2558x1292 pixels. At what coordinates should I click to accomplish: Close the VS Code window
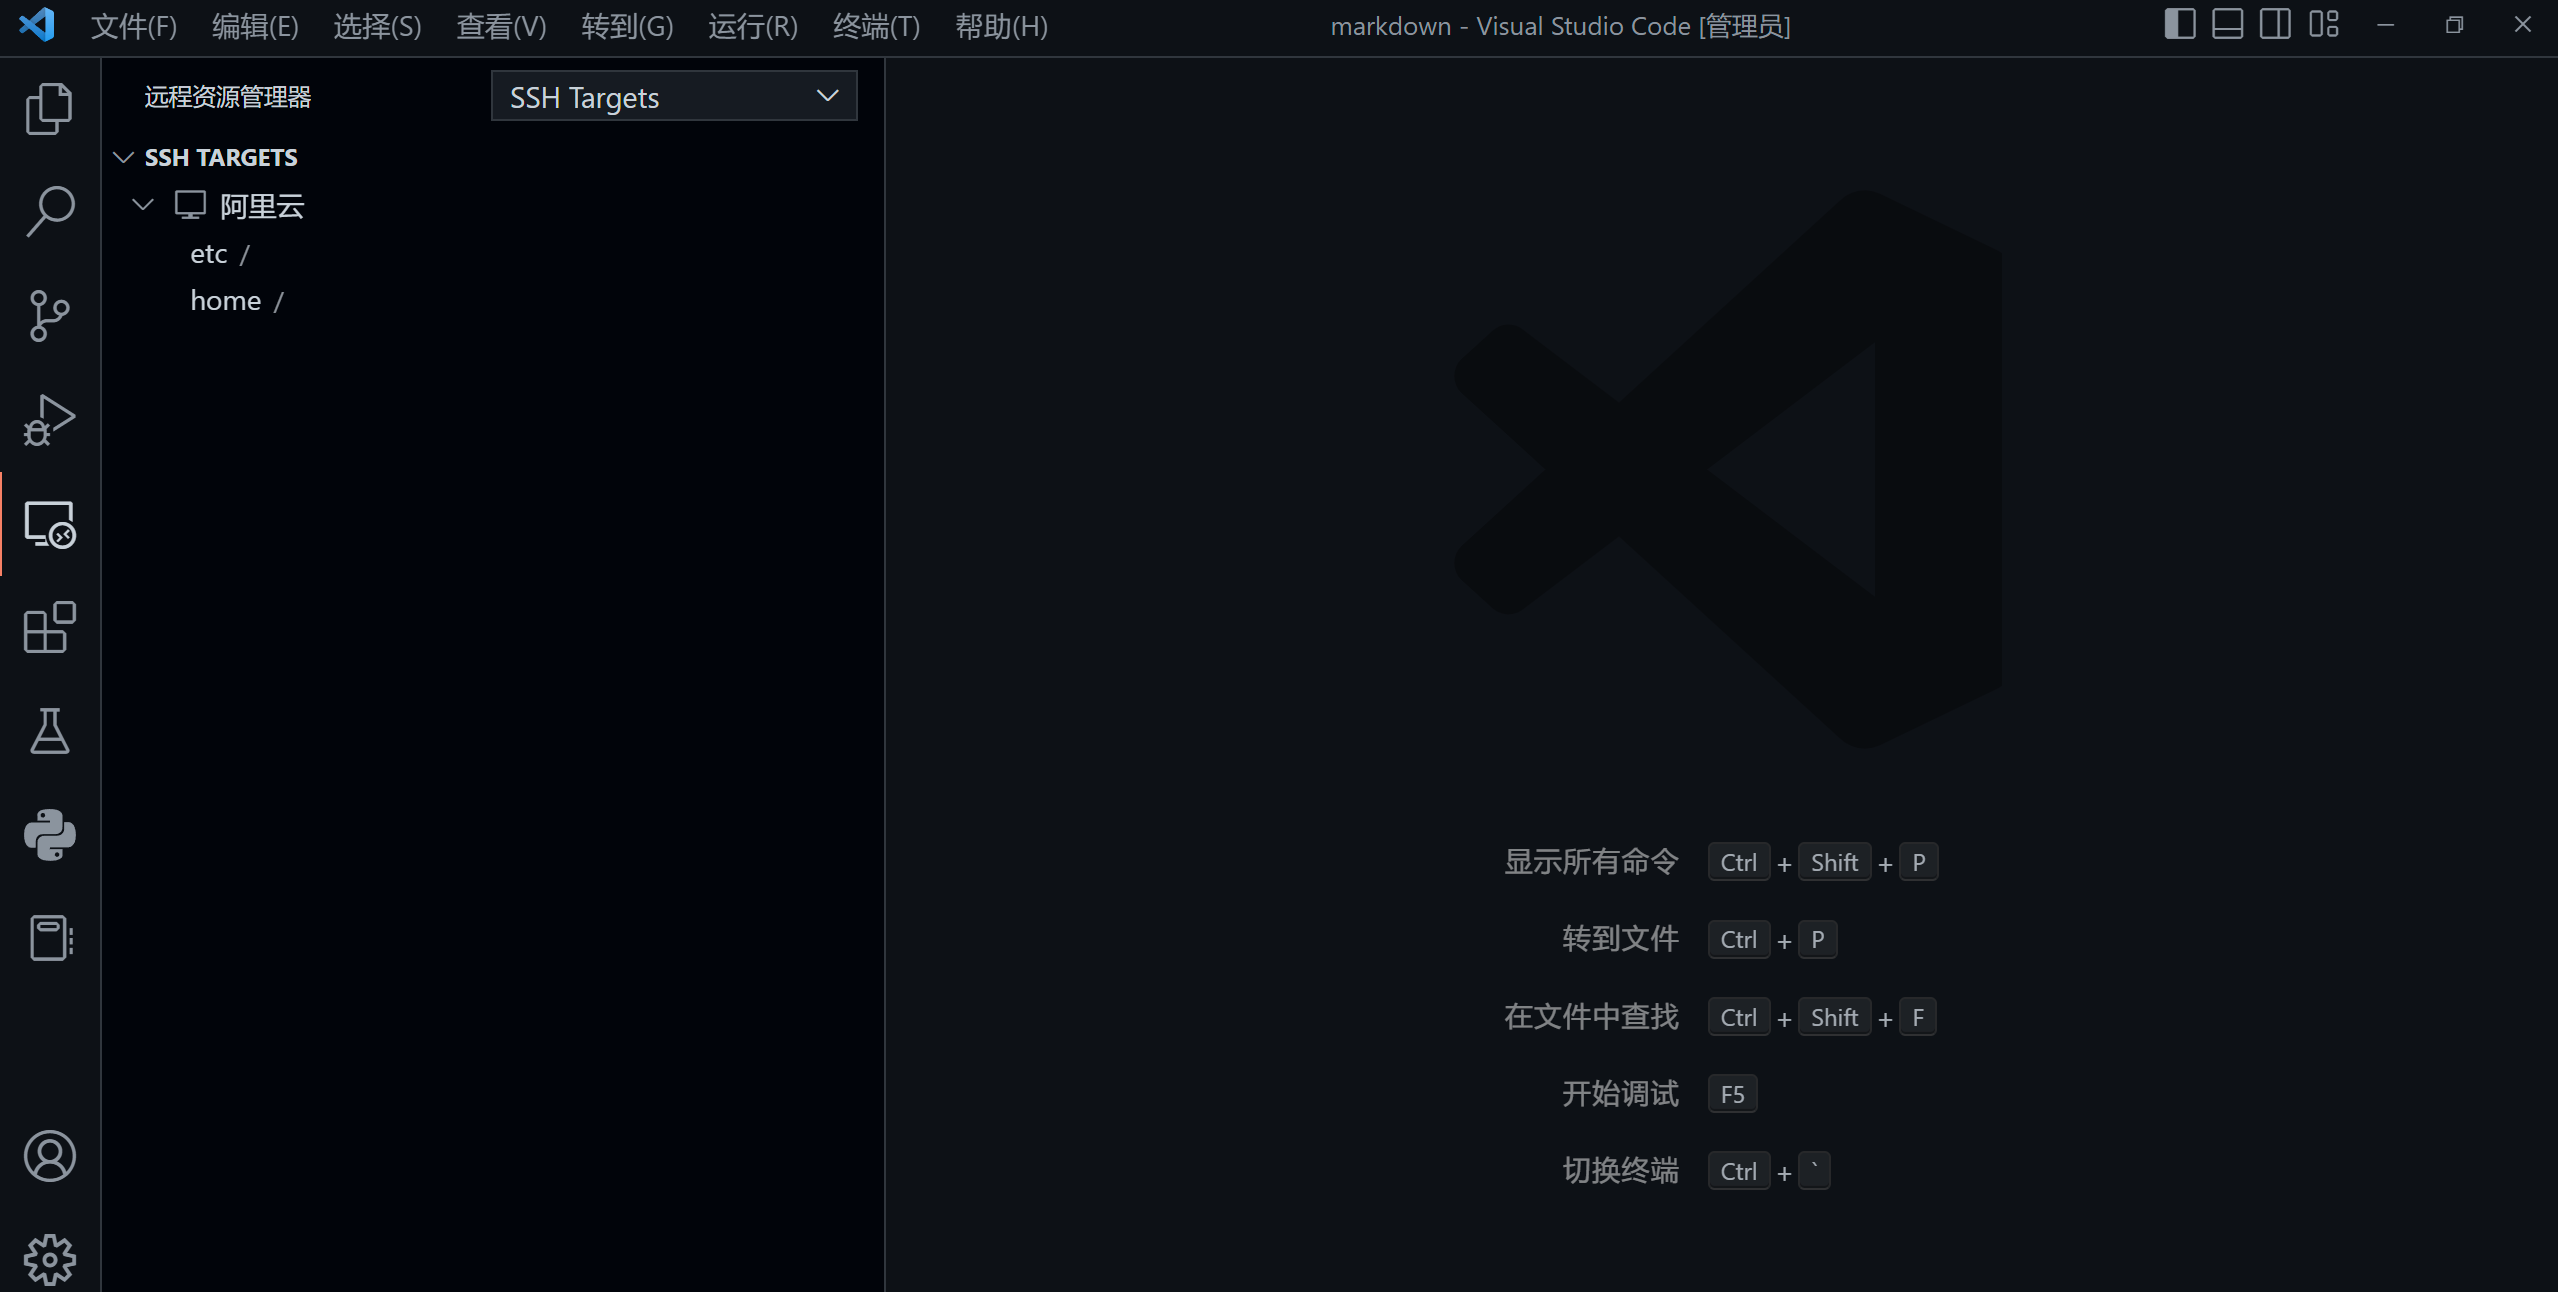[x=2523, y=25]
